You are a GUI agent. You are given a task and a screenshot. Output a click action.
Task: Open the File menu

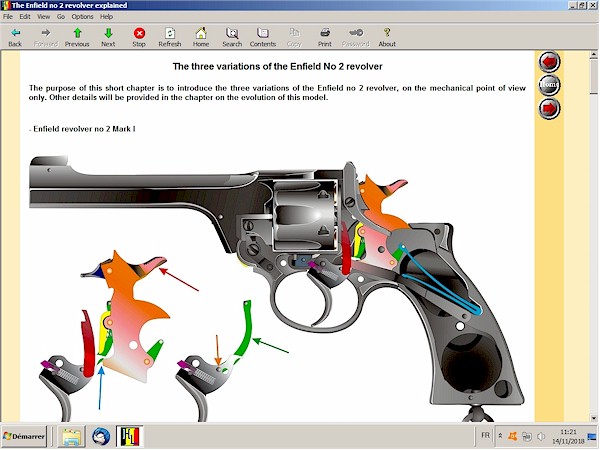[8, 16]
